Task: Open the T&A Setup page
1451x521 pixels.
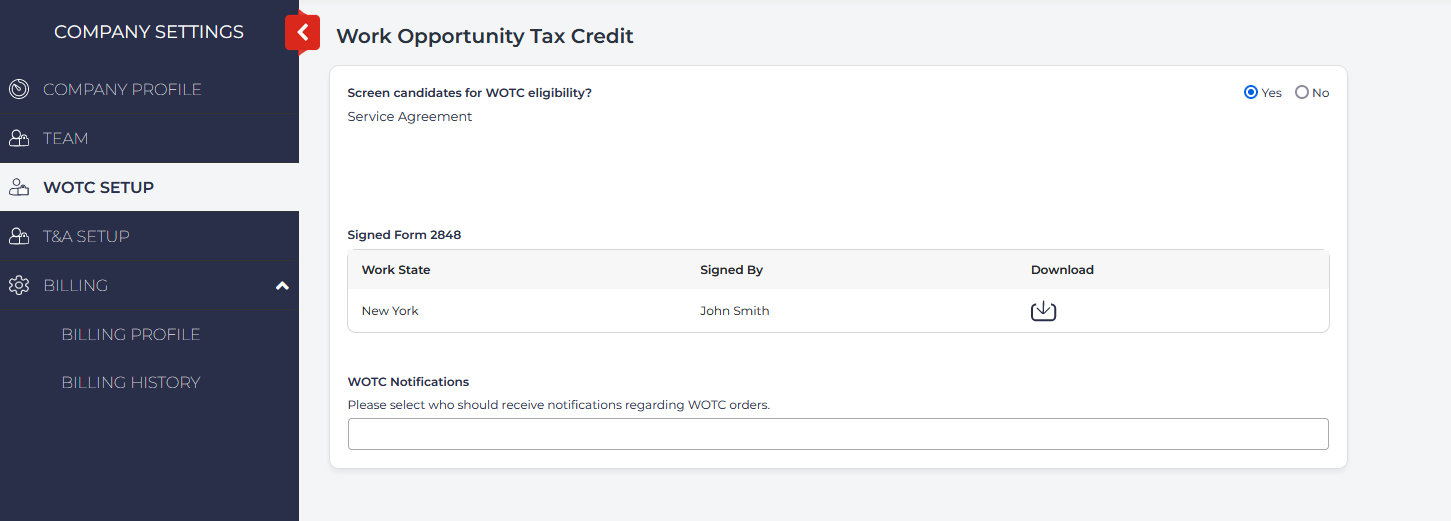Action: coord(86,236)
